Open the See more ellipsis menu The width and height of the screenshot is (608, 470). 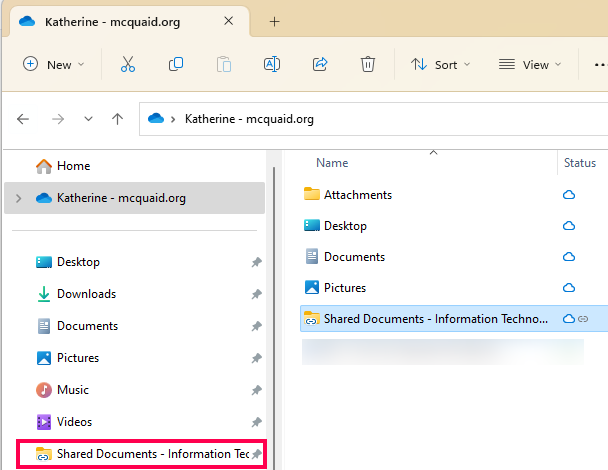(600, 64)
